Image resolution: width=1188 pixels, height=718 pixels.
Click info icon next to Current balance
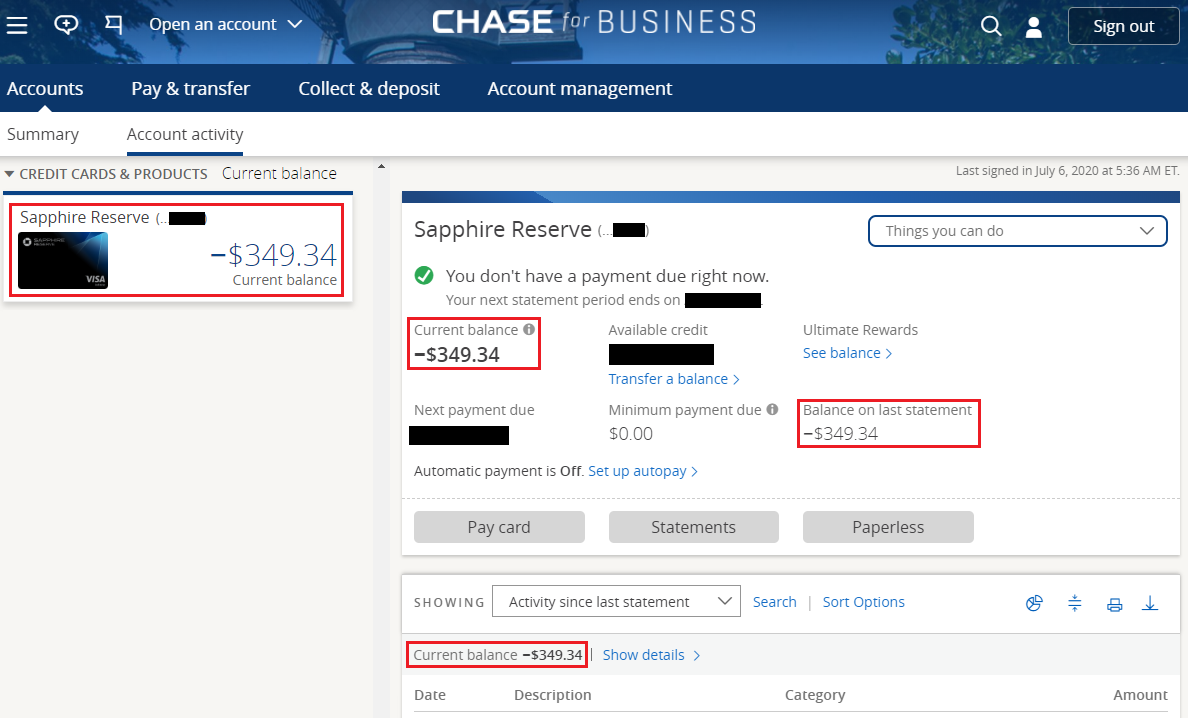click(529, 329)
